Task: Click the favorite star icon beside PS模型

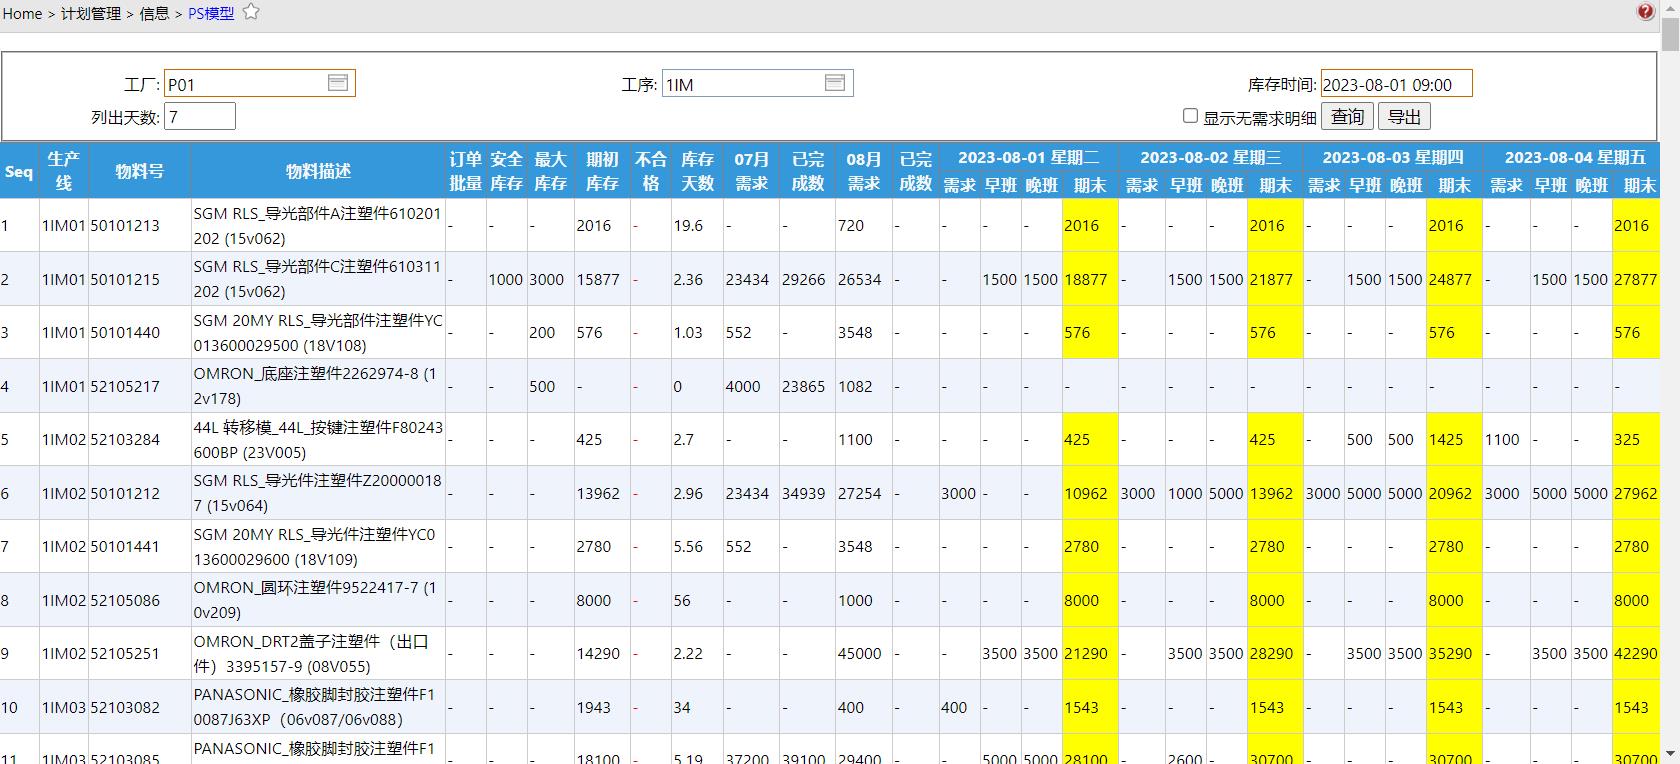Action: point(251,12)
